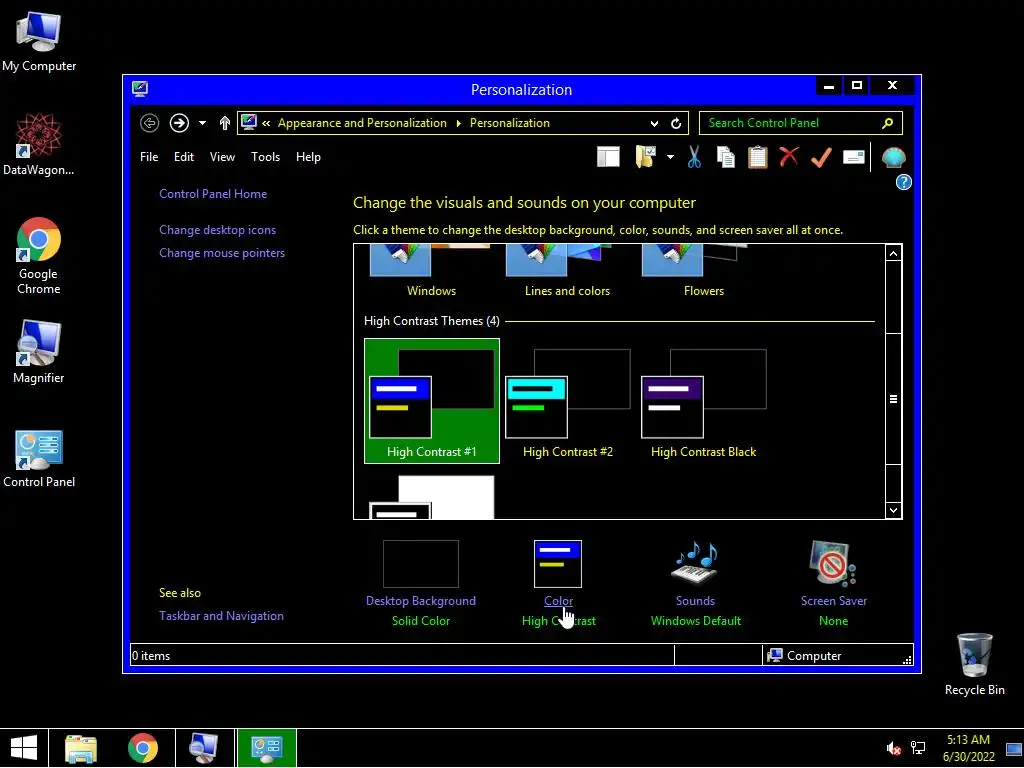
Task: Click the Personalization window title icon
Action: [140, 89]
